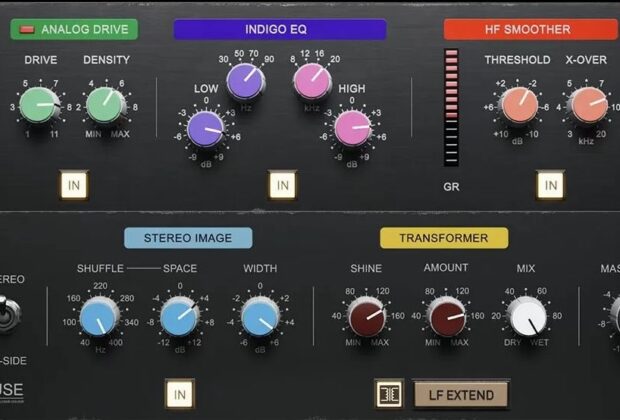Click the white Dry/Wet Mix knob
Image resolution: width=620 pixels, height=420 pixels.
point(527,317)
